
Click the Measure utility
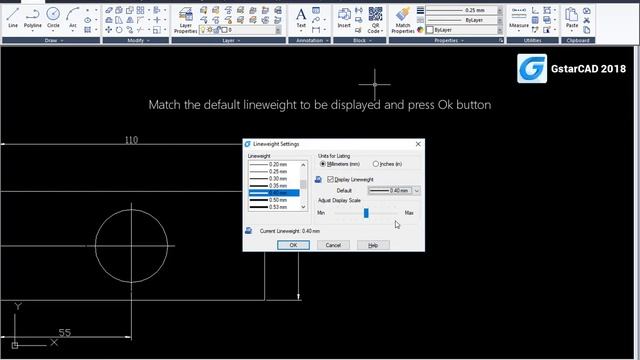click(519, 18)
